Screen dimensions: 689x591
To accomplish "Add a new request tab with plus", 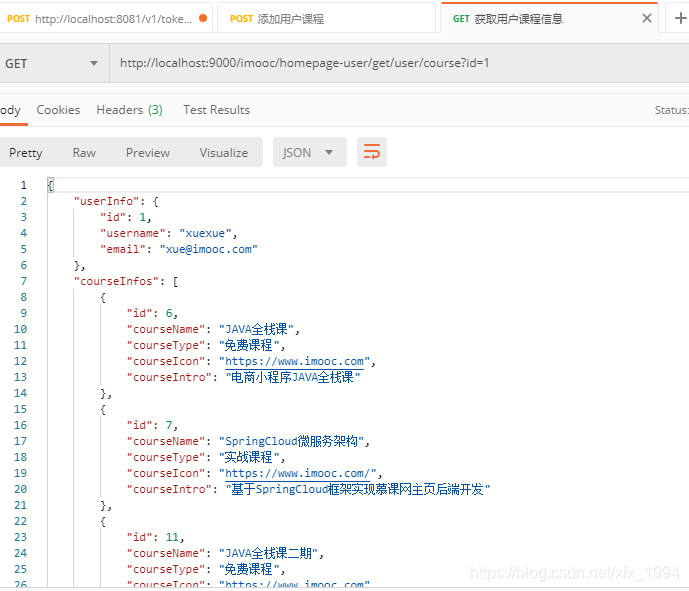I will [x=680, y=18].
